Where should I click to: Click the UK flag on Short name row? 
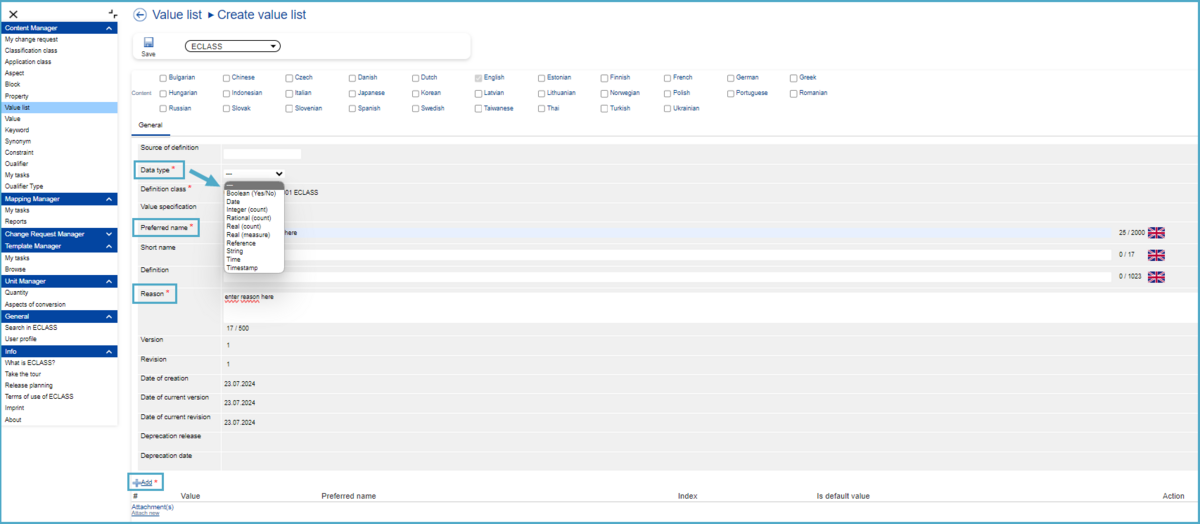coord(1156,254)
